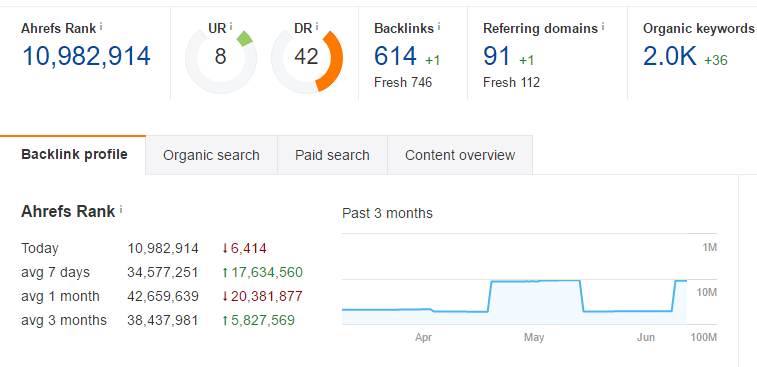Click the DR info icon

pyautogui.click(x=317, y=27)
